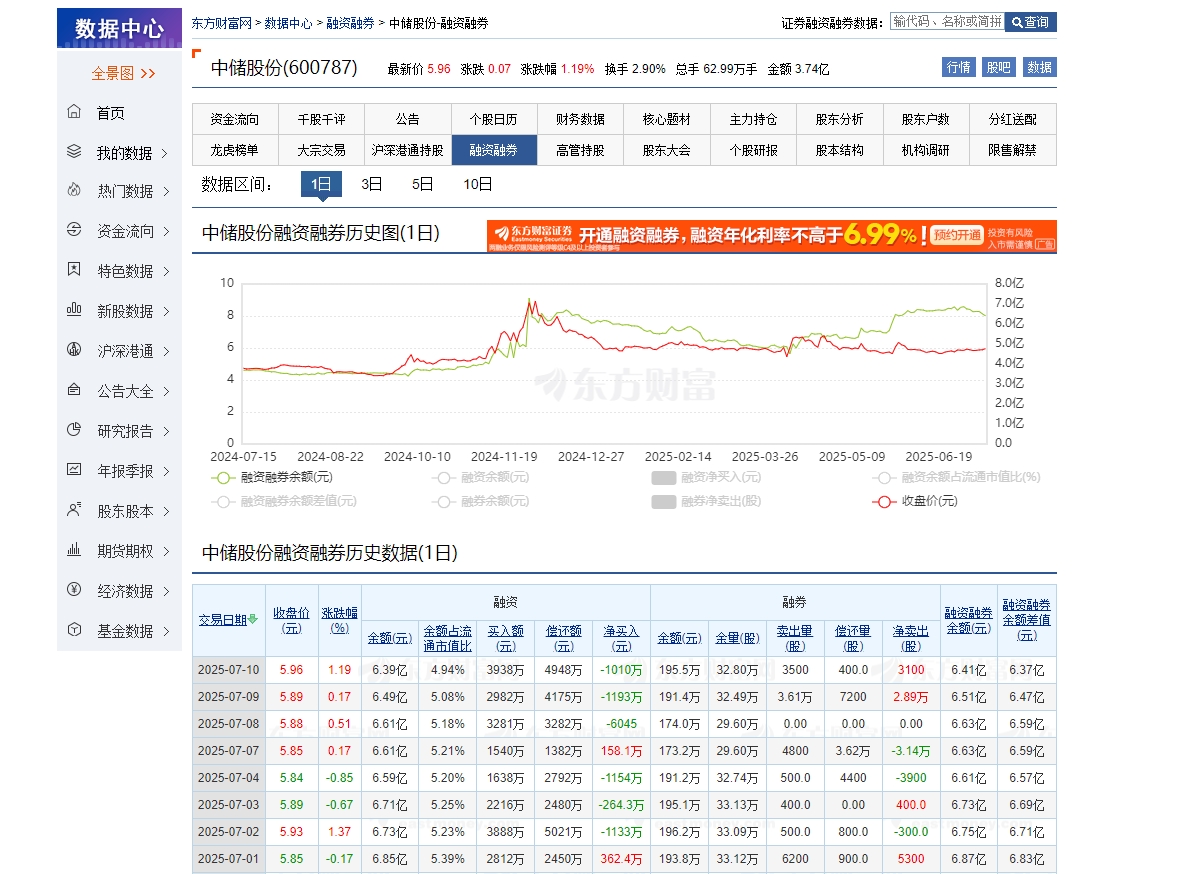
Task: Expand the 我的数据 sidebar chevron
Action: (x=165, y=153)
